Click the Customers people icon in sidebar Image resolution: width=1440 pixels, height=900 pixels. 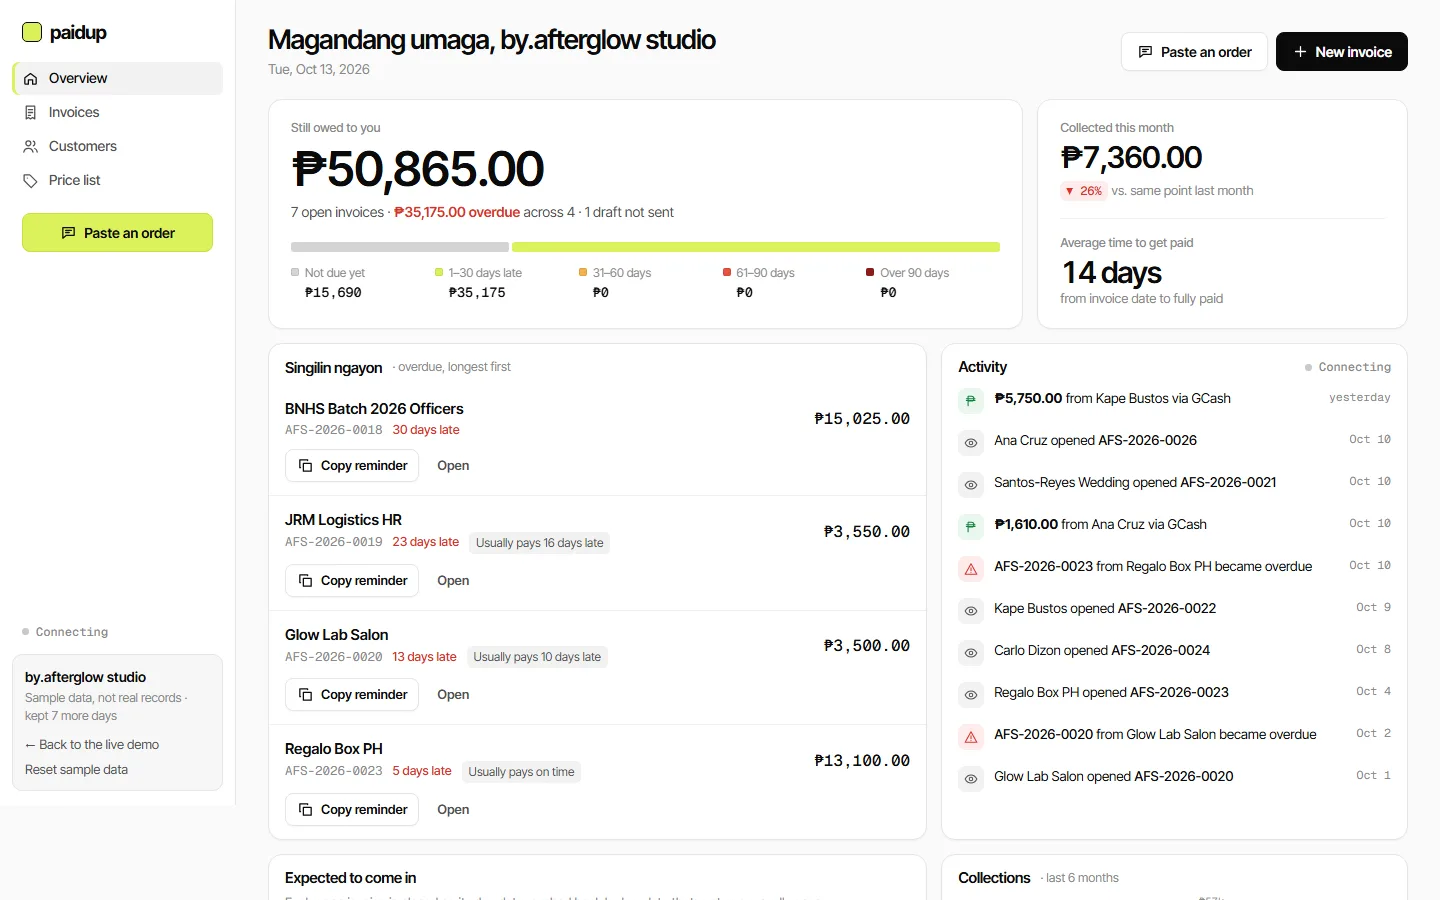tap(31, 147)
